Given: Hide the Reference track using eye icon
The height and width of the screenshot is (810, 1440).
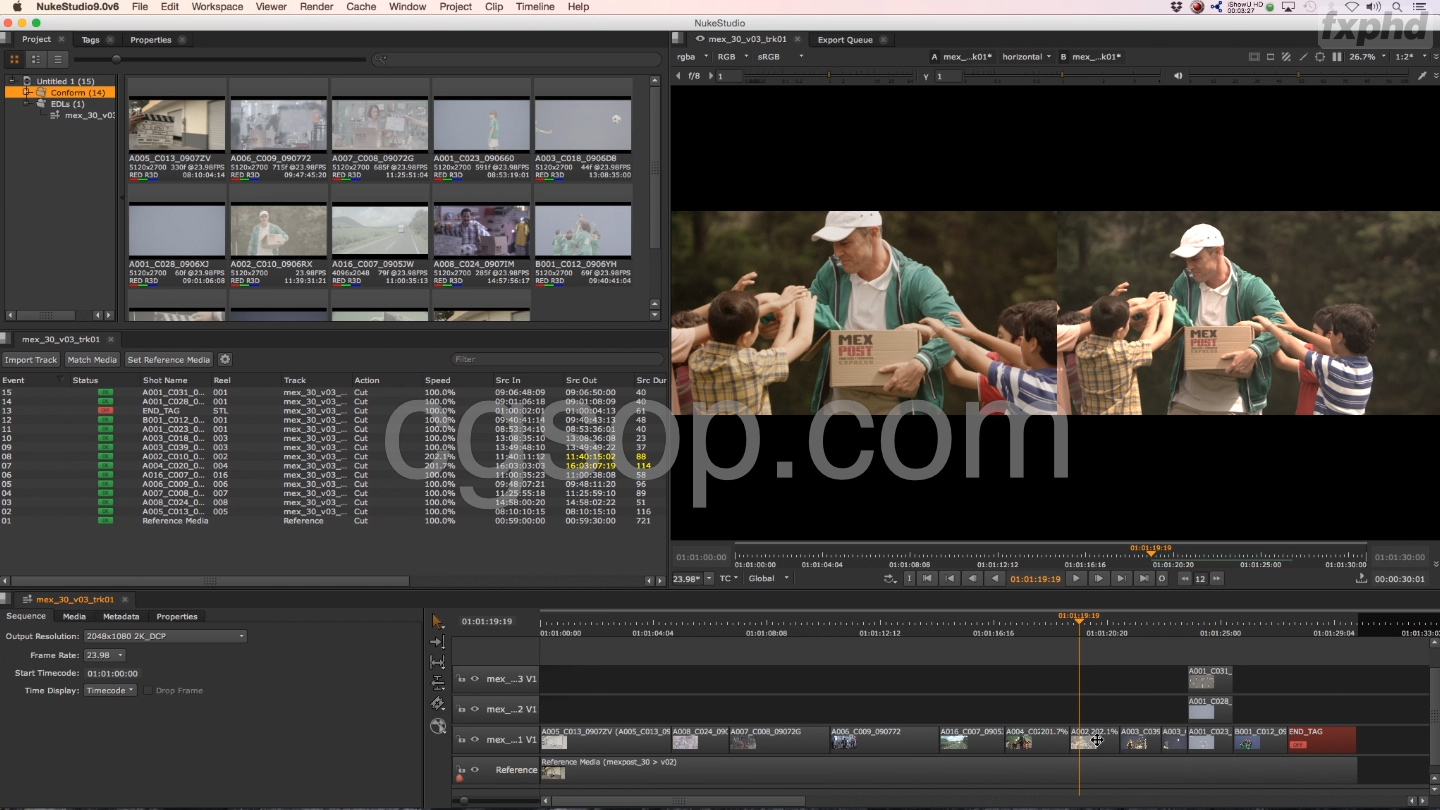Looking at the screenshot, I should pyautogui.click(x=475, y=770).
